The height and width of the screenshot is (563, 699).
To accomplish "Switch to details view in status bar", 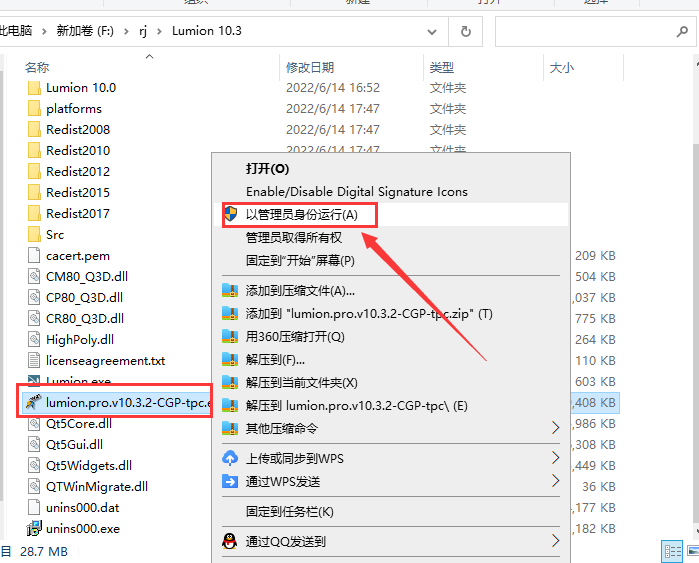I will coord(672,551).
